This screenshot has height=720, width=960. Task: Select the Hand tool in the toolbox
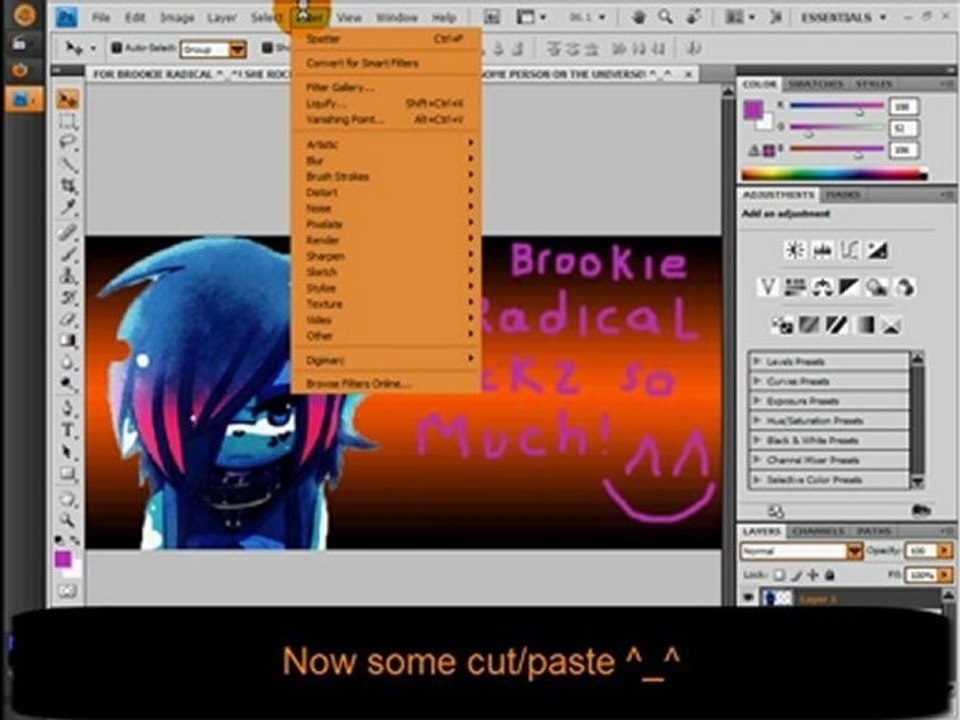tap(68, 498)
